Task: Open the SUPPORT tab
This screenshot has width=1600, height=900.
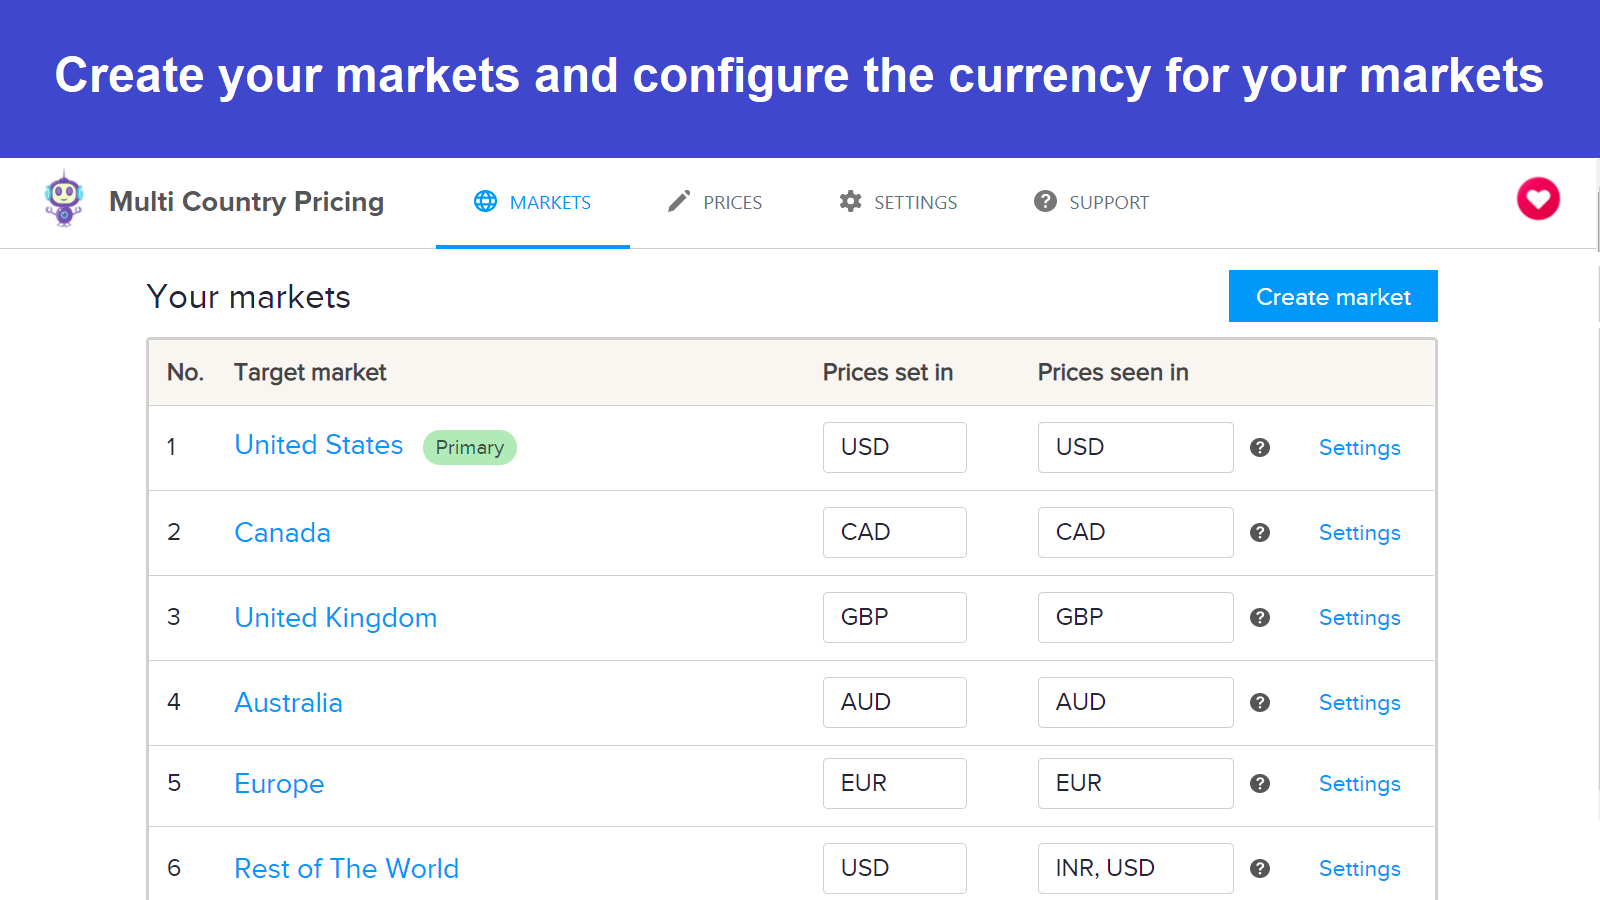Action: (1091, 202)
